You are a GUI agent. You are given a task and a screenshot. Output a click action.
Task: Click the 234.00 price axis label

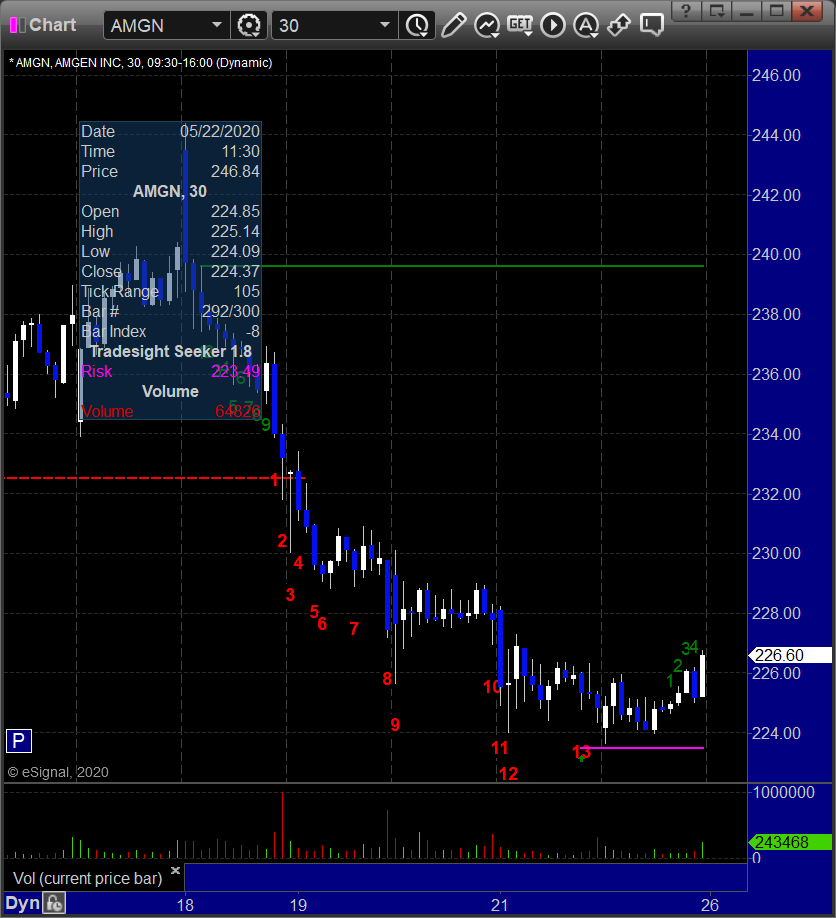click(x=776, y=434)
